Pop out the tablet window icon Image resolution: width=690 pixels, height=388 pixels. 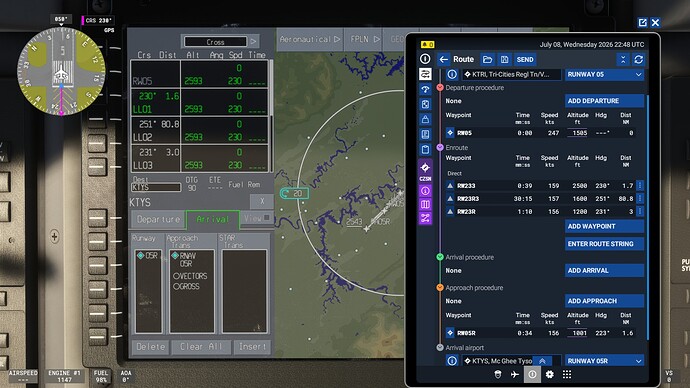pos(642,22)
